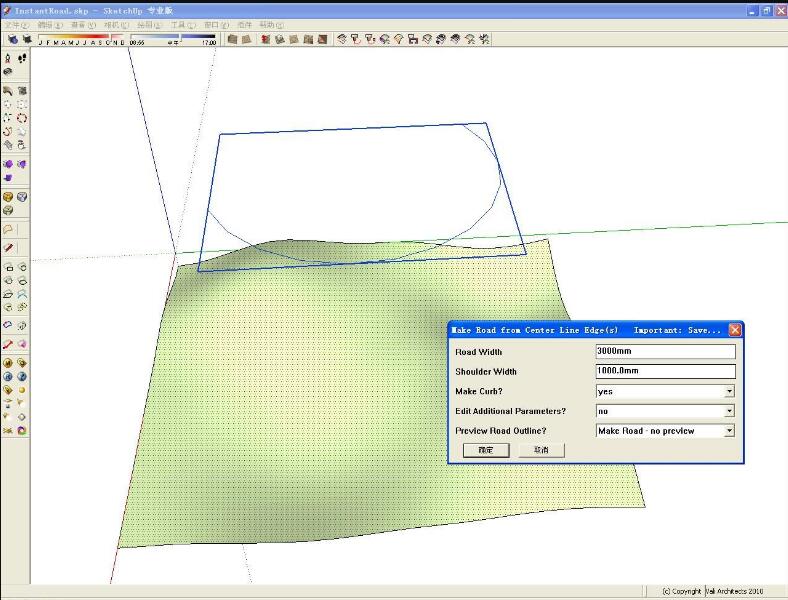Viewport: 788px width, 600px height.
Task: Open the 文件 (File) menu
Action: [x=13, y=24]
